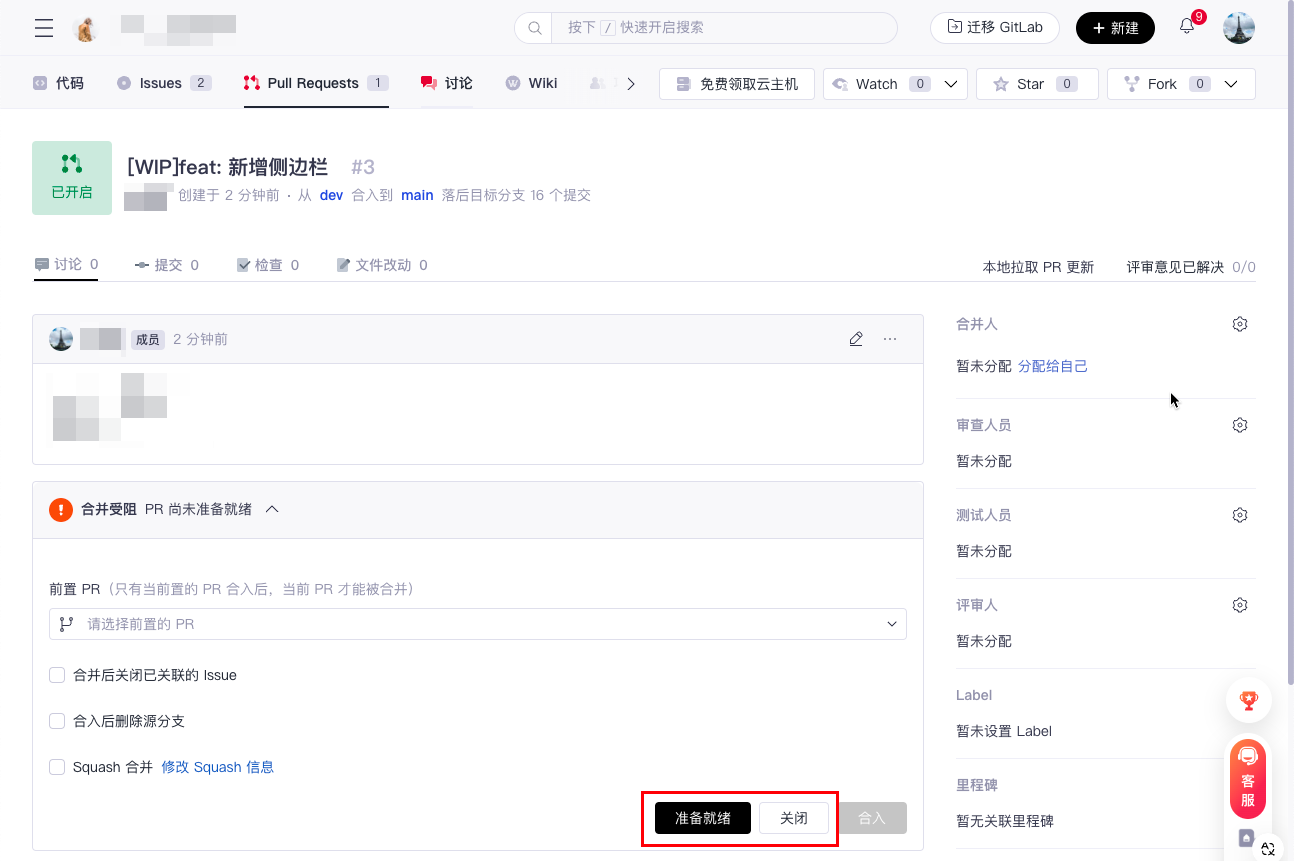The width and height of the screenshot is (1294, 861).
Task: Click the 分配给自己 link
Action: click(x=1053, y=366)
